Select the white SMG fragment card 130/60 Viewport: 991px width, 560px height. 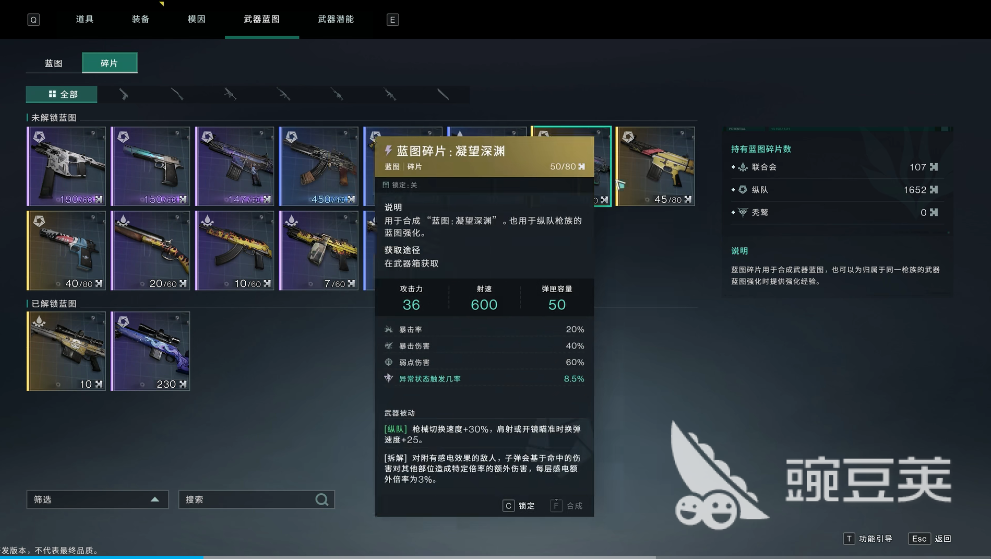66,166
